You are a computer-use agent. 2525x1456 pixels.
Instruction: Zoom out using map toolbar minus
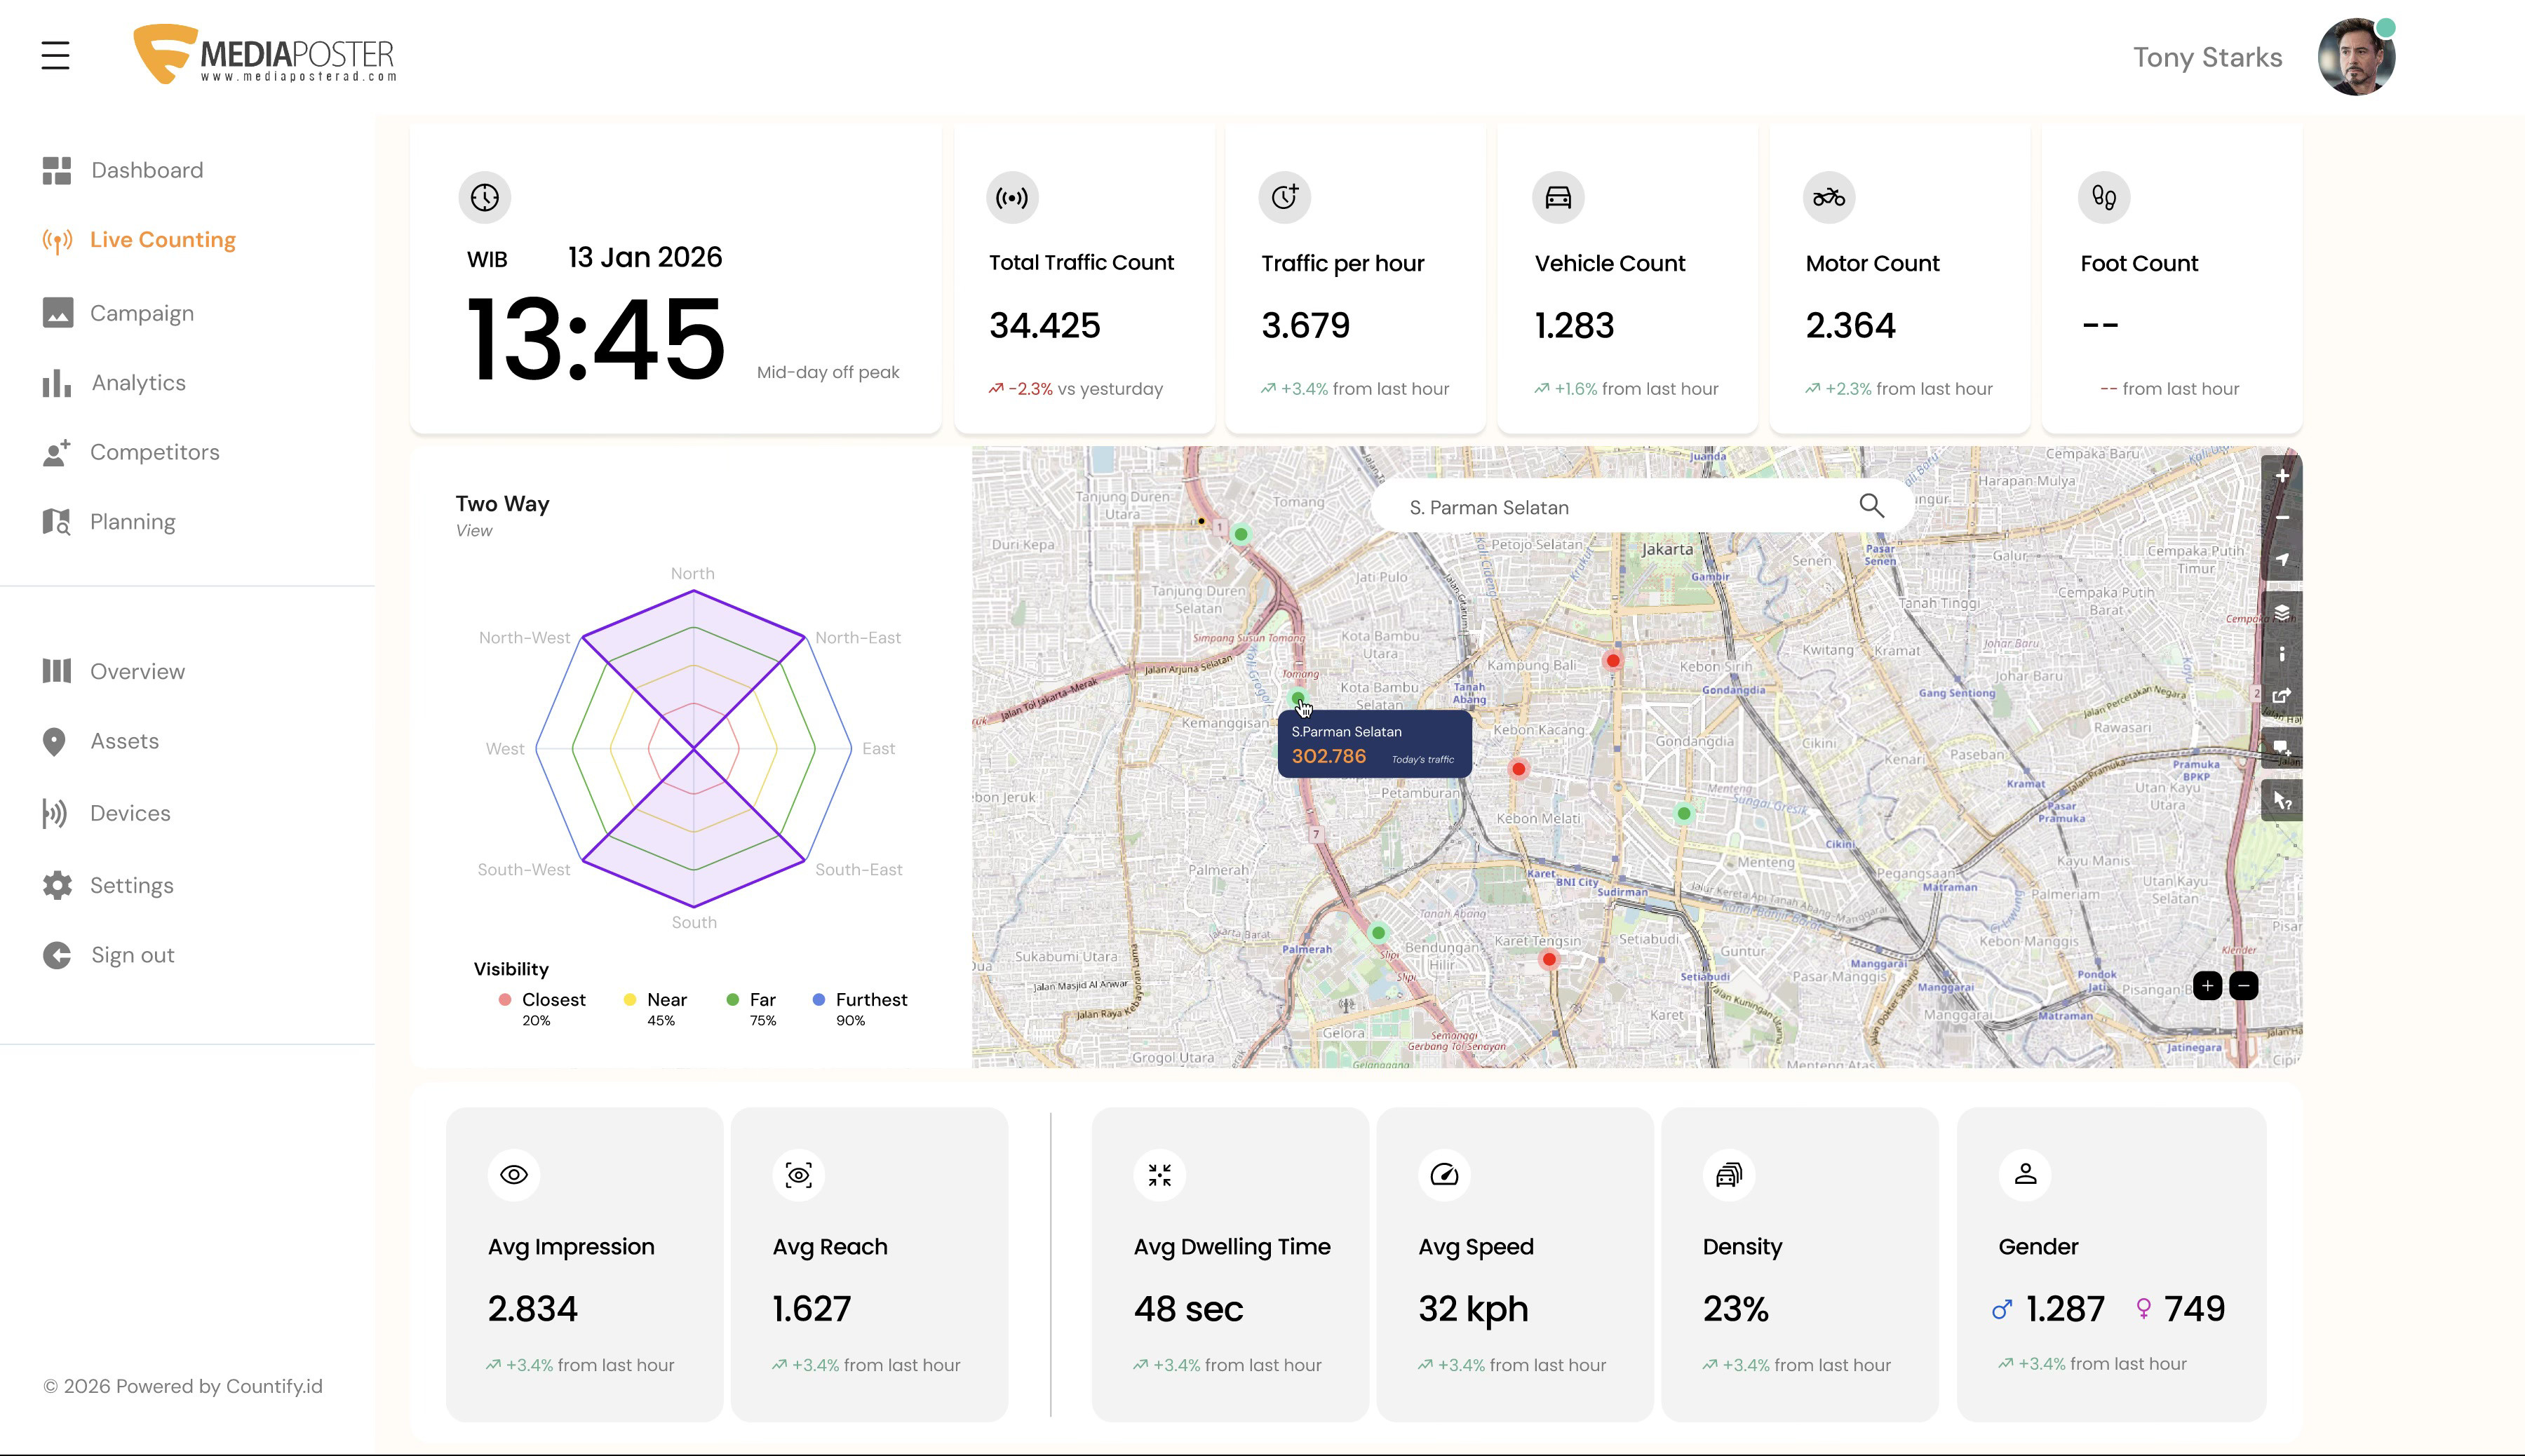[2282, 518]
